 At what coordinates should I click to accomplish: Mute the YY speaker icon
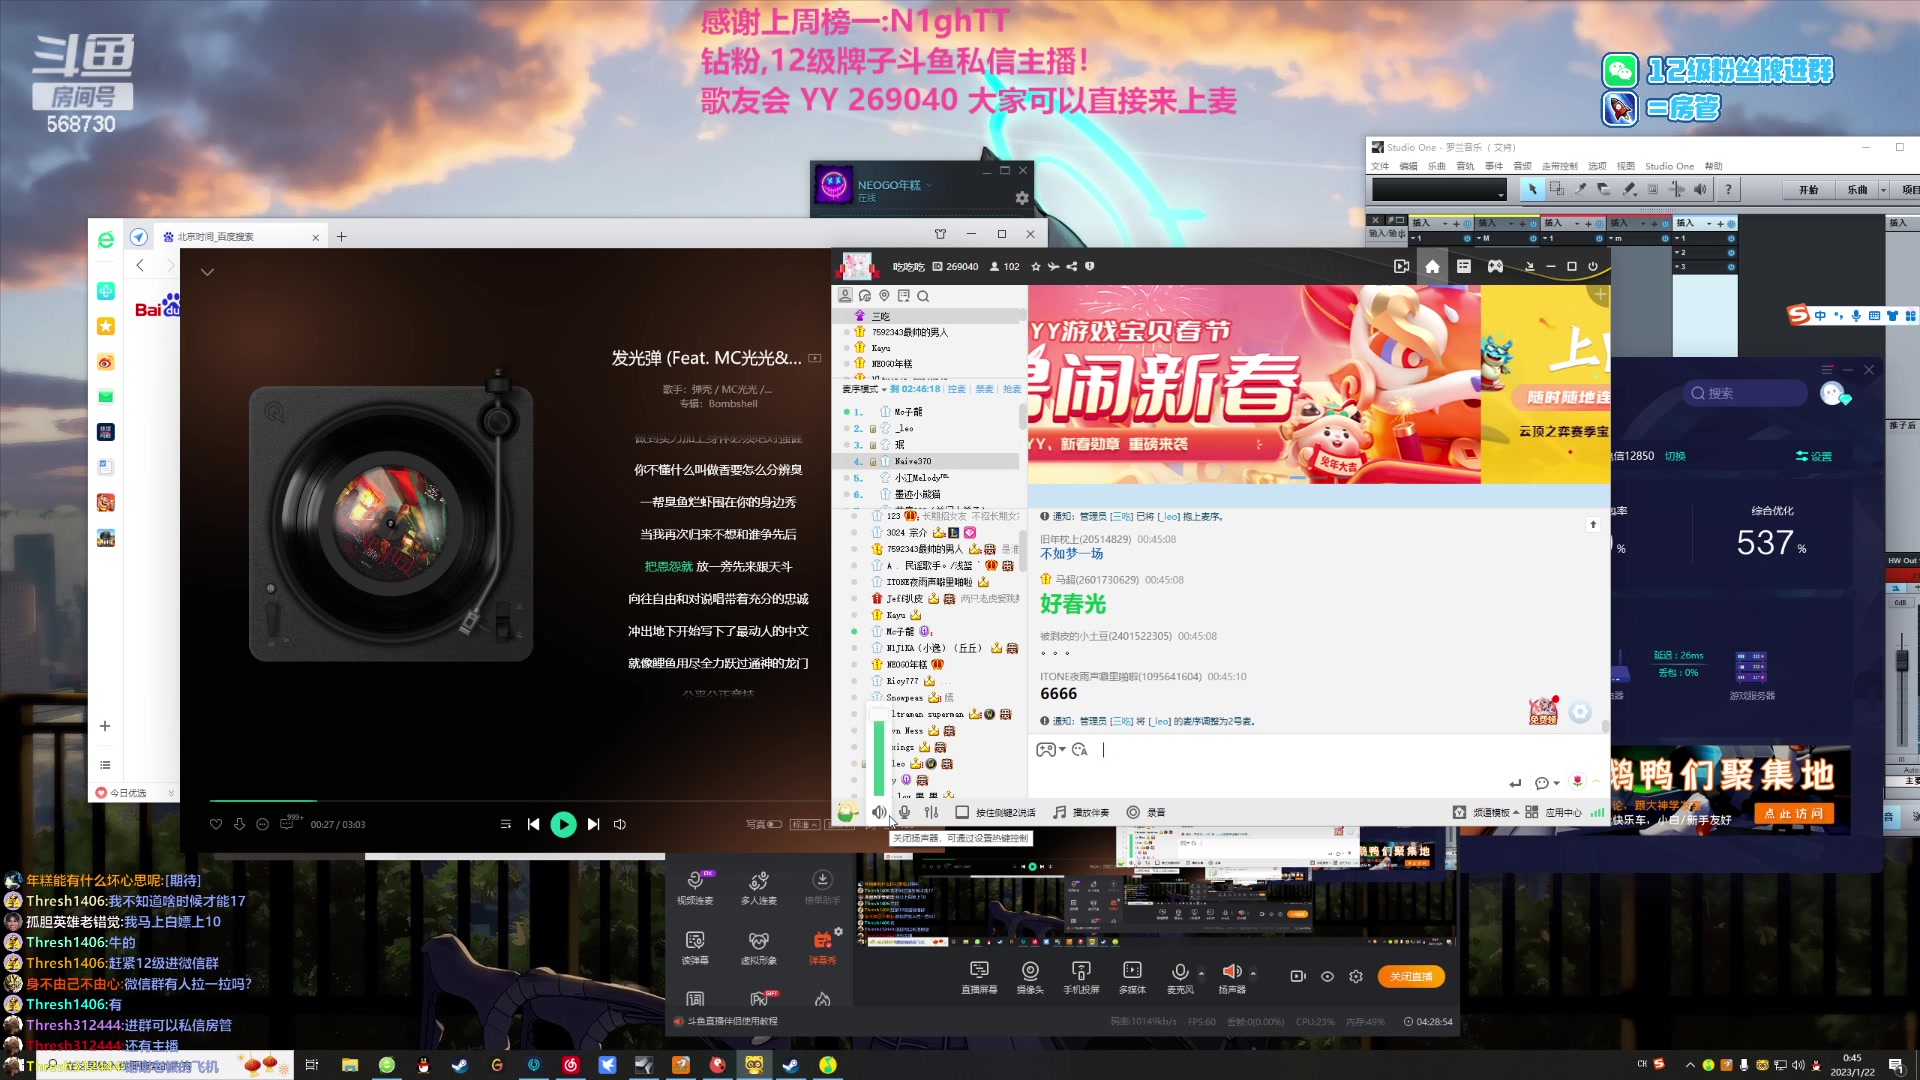[x=878, y=812]
